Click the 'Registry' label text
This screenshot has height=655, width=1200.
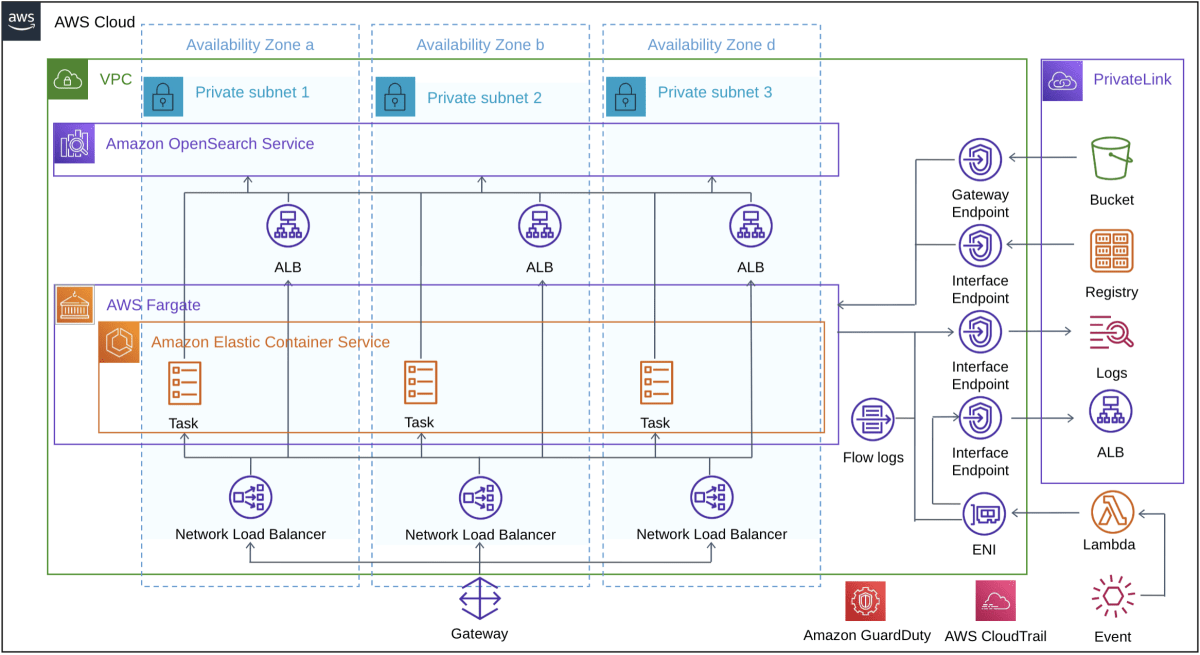pos(1112,292)
